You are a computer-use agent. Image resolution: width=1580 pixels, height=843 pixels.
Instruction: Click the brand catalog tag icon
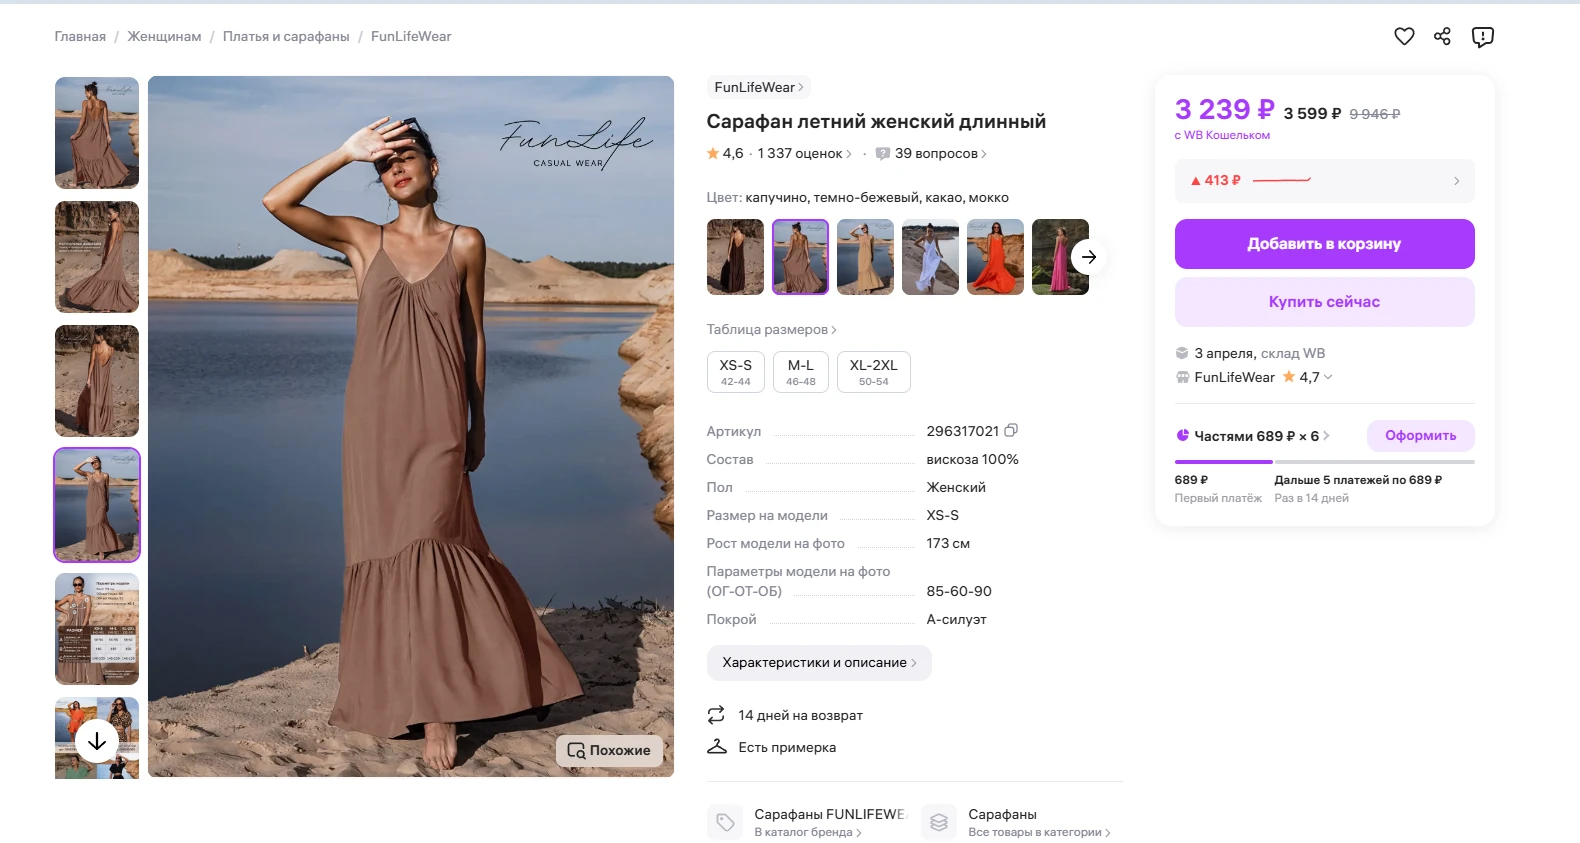725,822
